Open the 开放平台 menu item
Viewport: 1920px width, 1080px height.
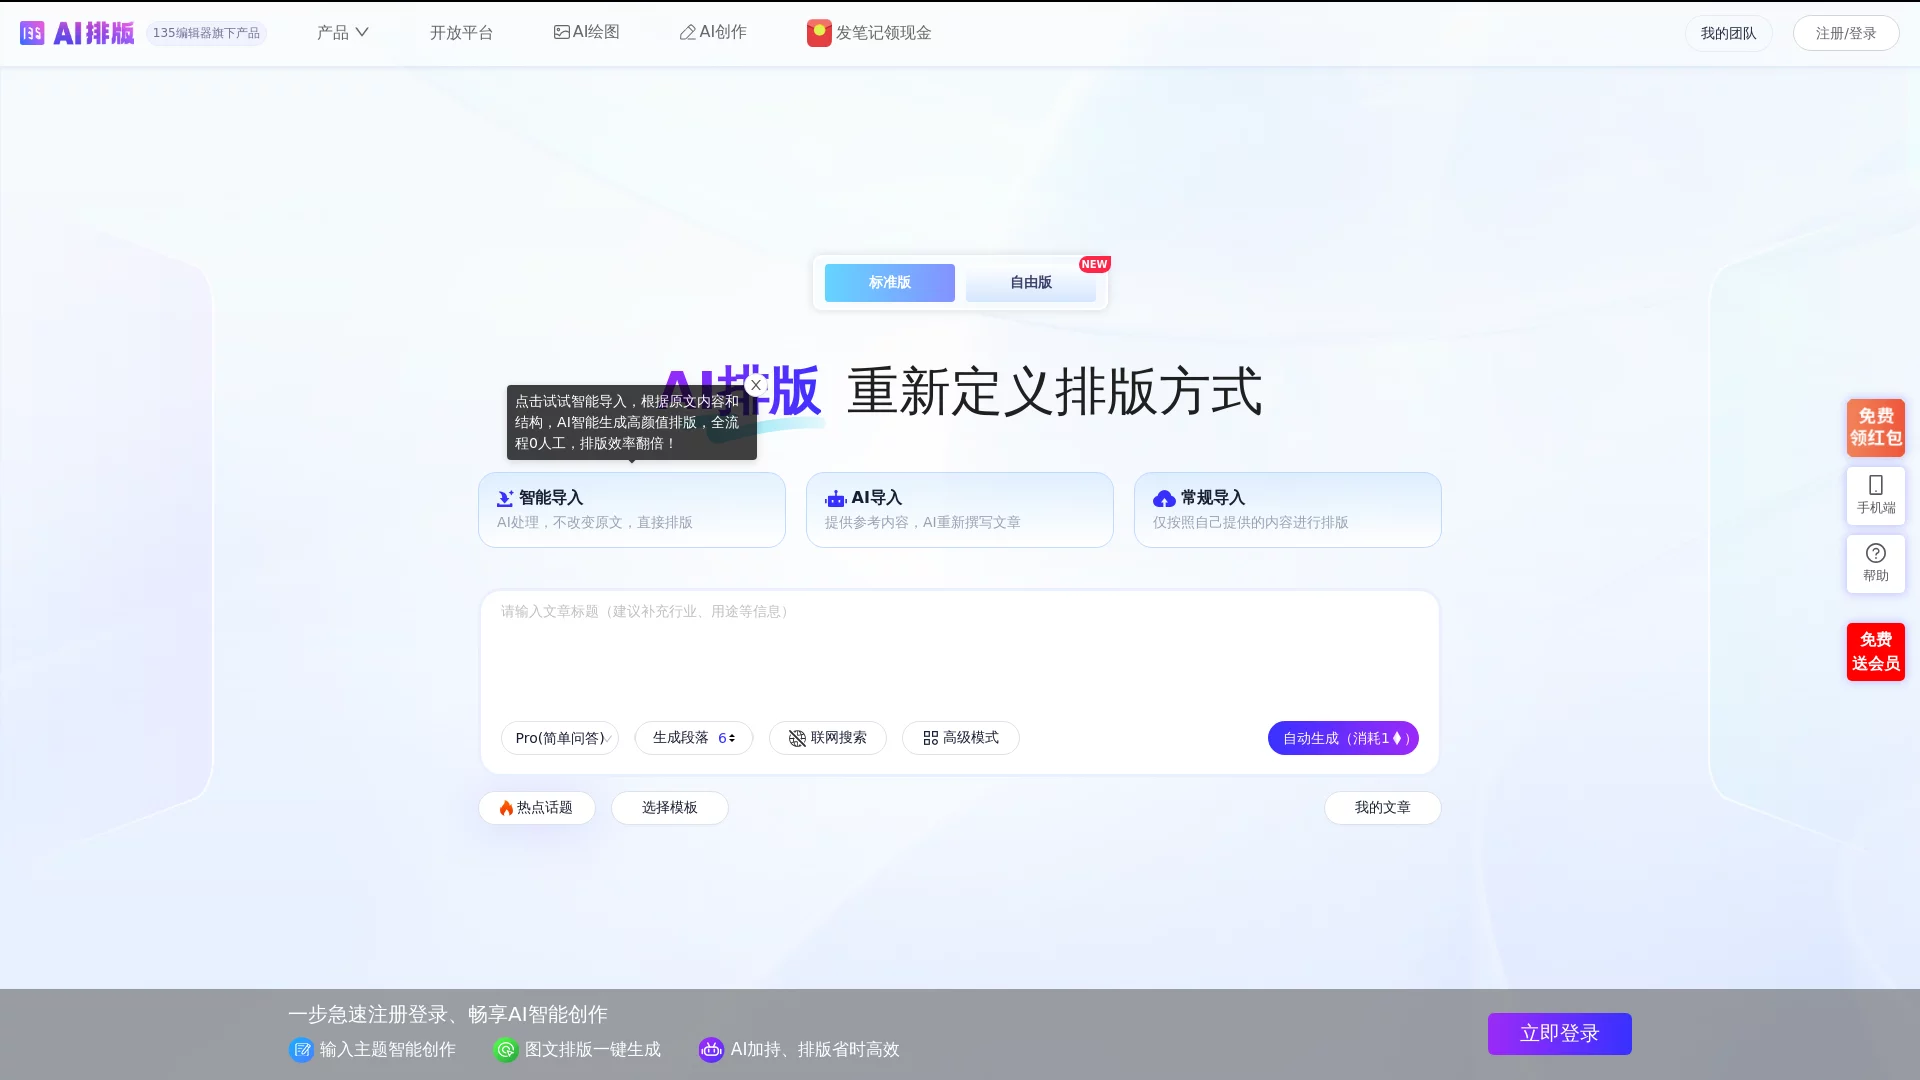pyautogui.click(x=461, y=32)
